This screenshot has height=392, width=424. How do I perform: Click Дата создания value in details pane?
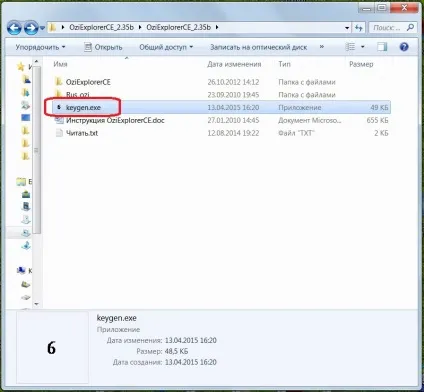[x=191, y=362]
